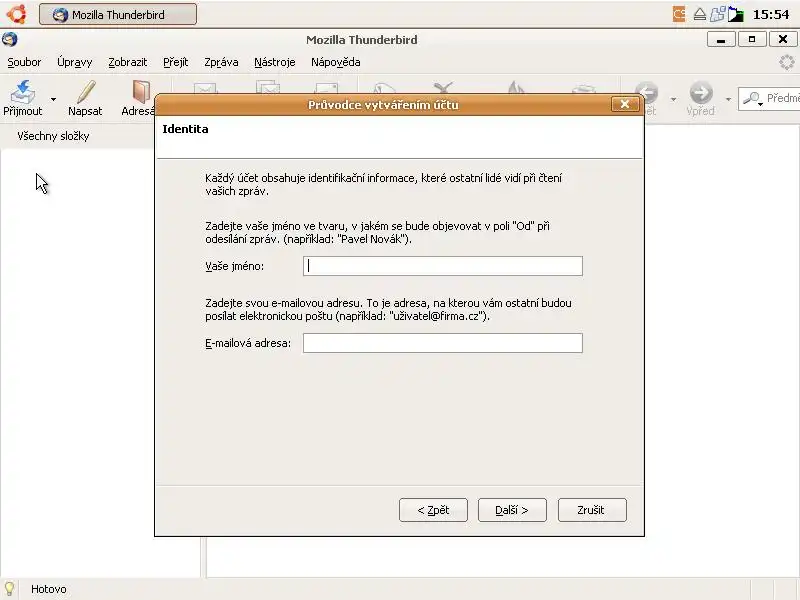
Task: Click the Thunderbird icon in the window title bar
Action: (9, 39)
